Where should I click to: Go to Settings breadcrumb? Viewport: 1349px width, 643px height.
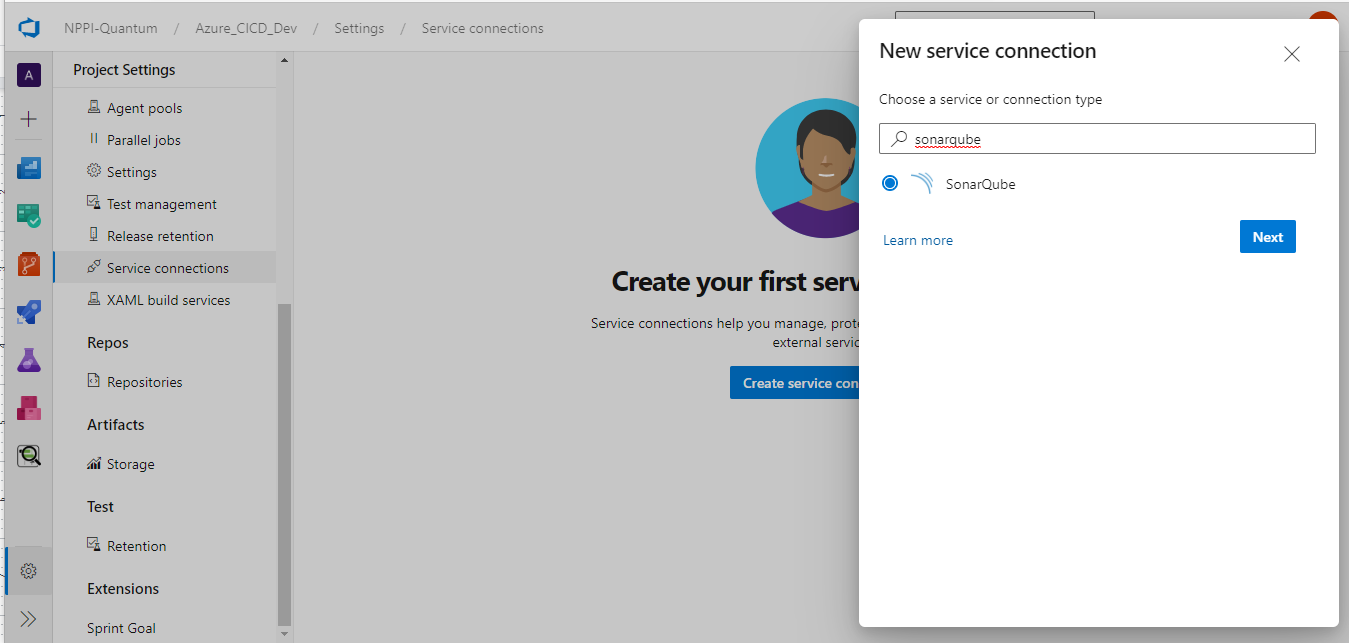(x=359, y=28)
